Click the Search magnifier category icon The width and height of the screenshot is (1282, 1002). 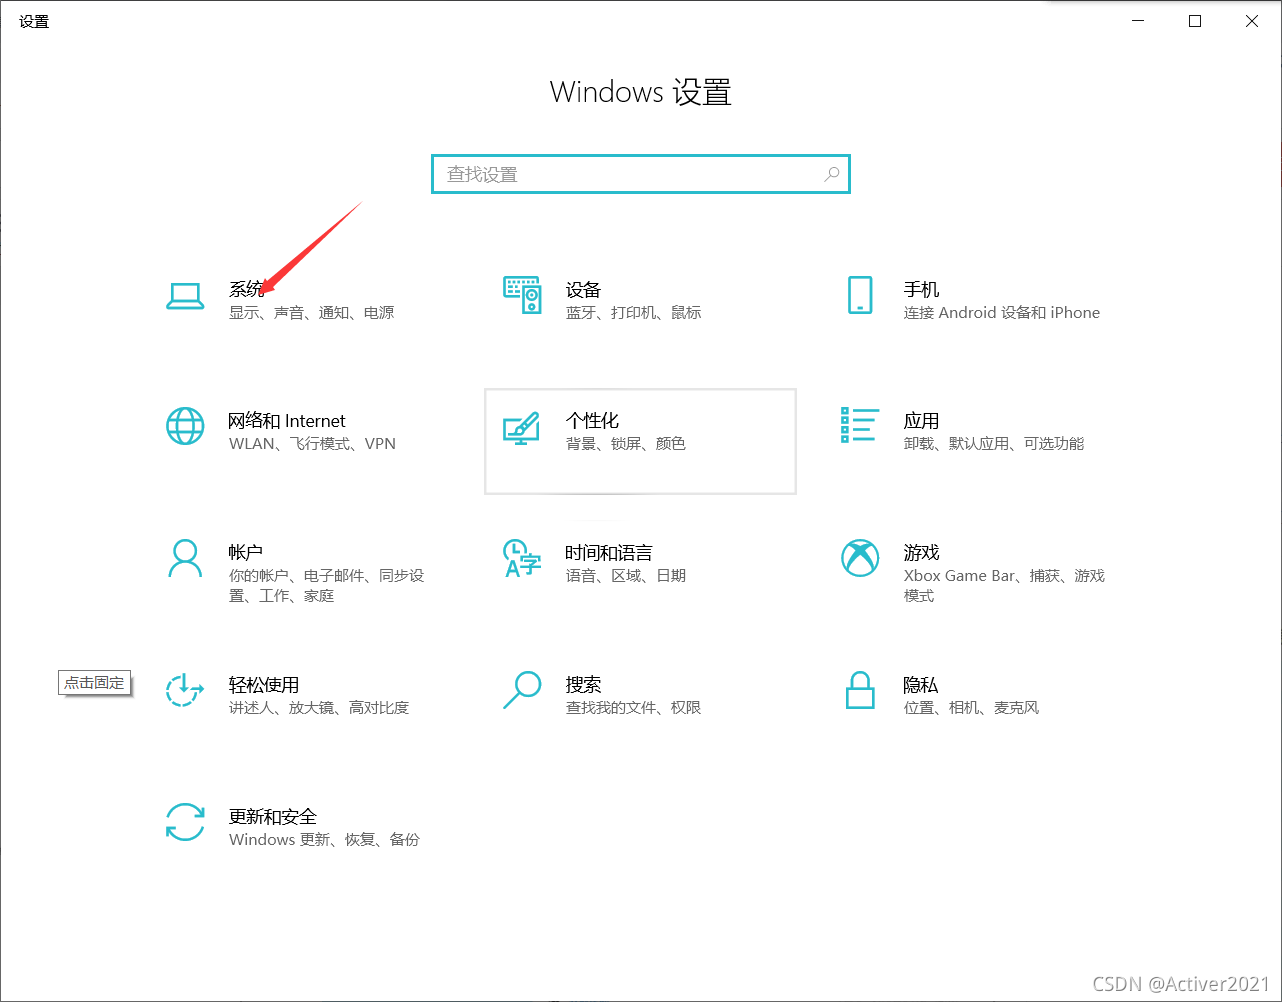click(x=521, y=690)
